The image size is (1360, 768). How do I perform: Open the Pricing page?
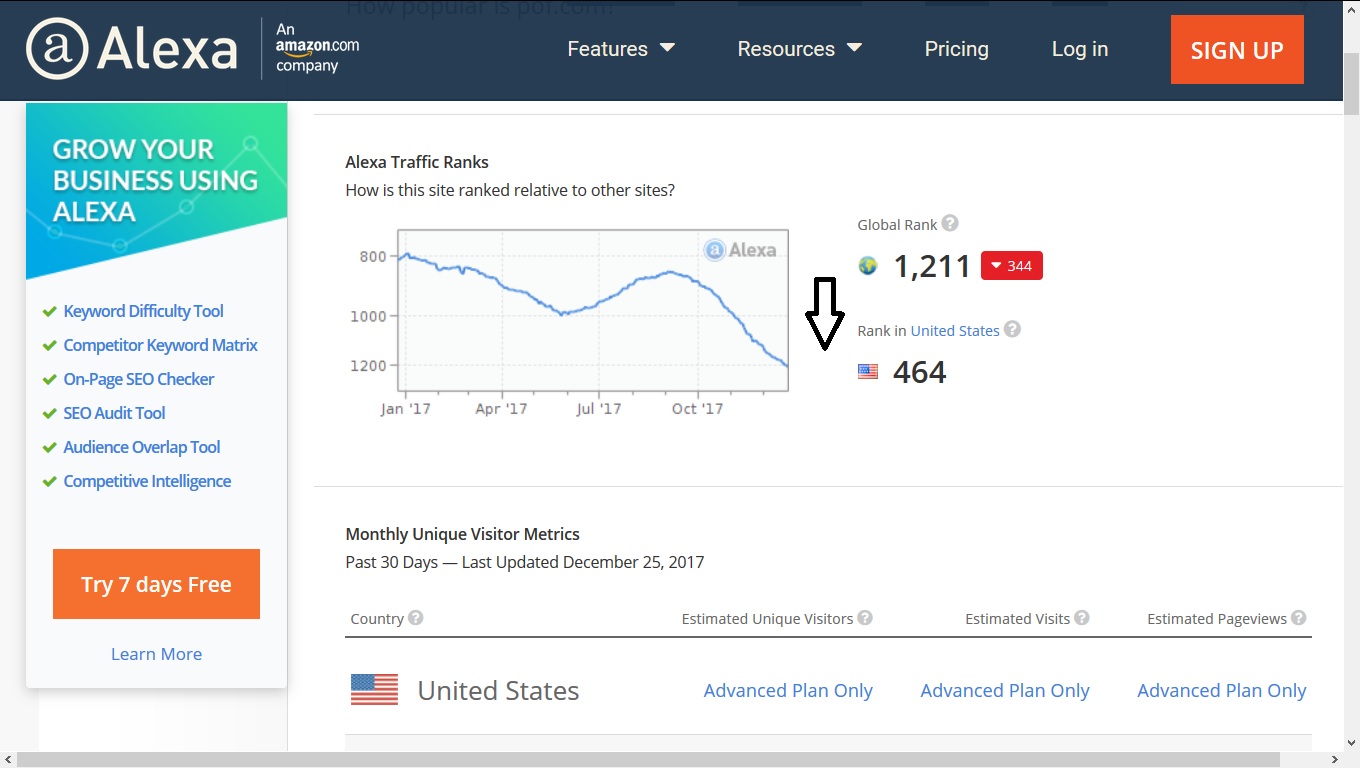tap(956, 49)
